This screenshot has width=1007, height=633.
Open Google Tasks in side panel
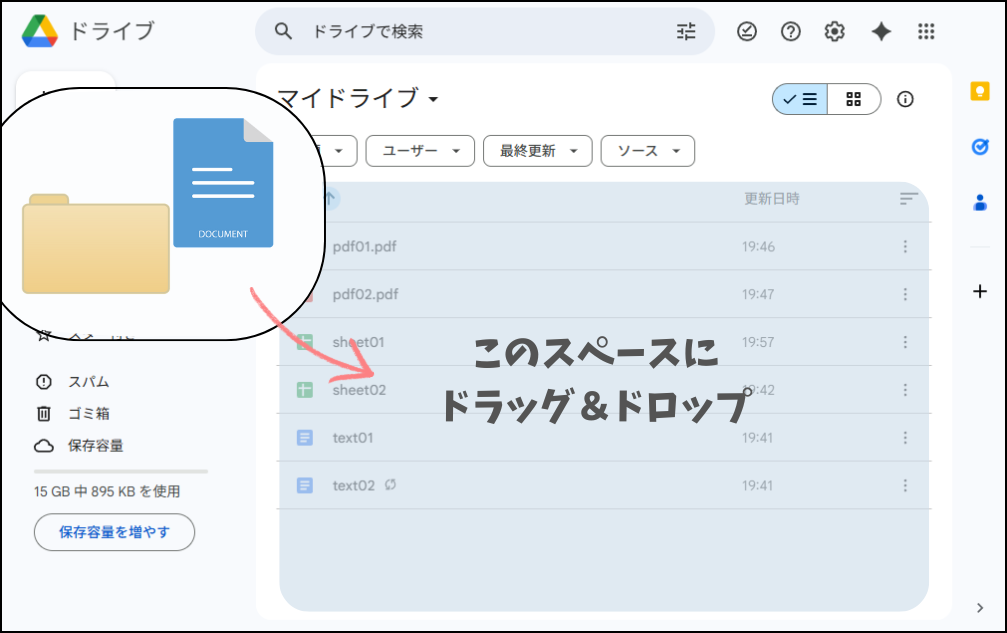pos(979,147)
